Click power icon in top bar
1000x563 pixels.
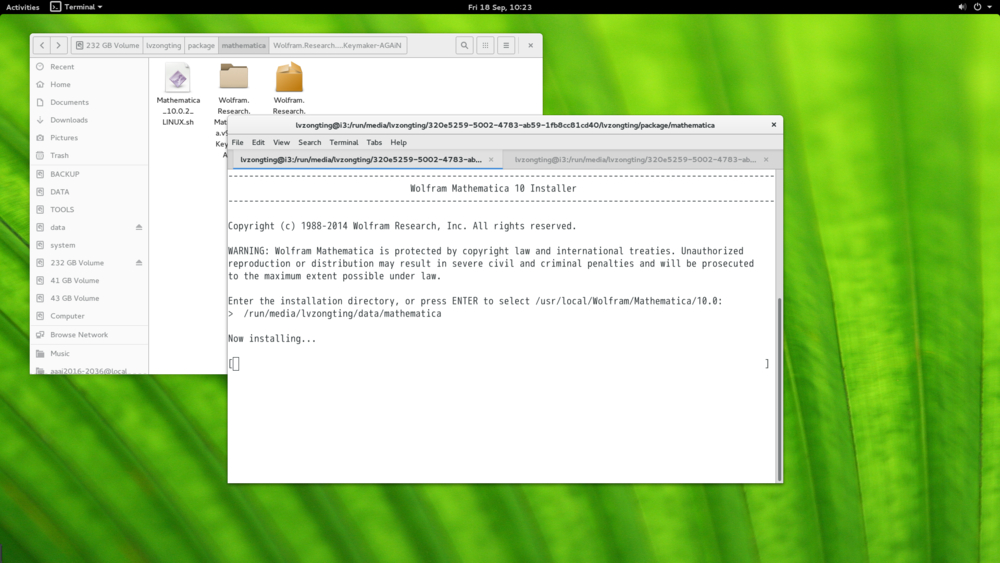pyautogui.click(x=977, y=7)
